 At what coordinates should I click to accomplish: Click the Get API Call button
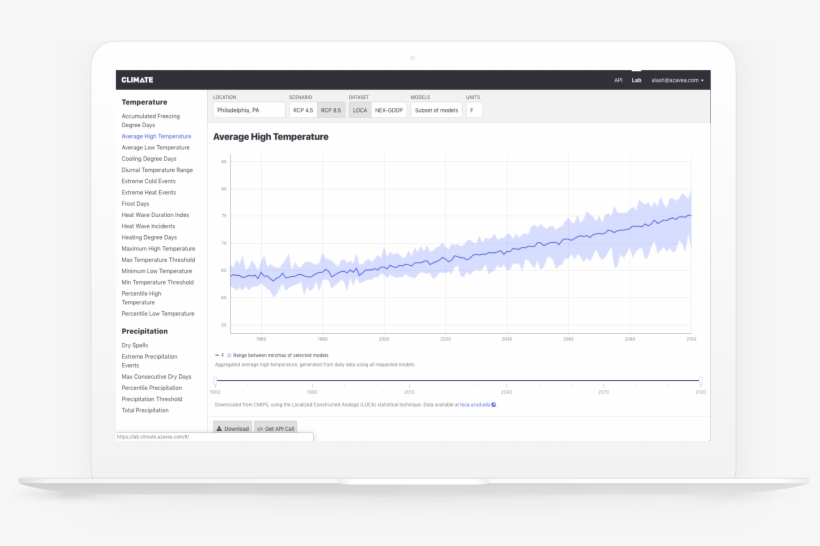275,428
